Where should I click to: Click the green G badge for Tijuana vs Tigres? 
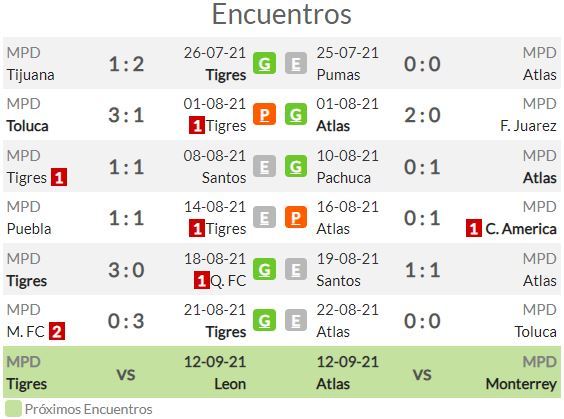click(264, 64)
